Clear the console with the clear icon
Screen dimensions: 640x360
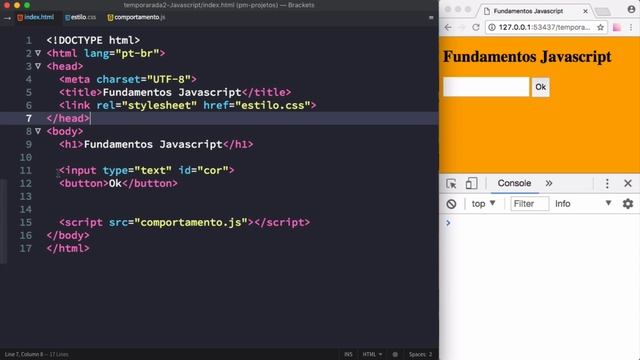(451, 204)
